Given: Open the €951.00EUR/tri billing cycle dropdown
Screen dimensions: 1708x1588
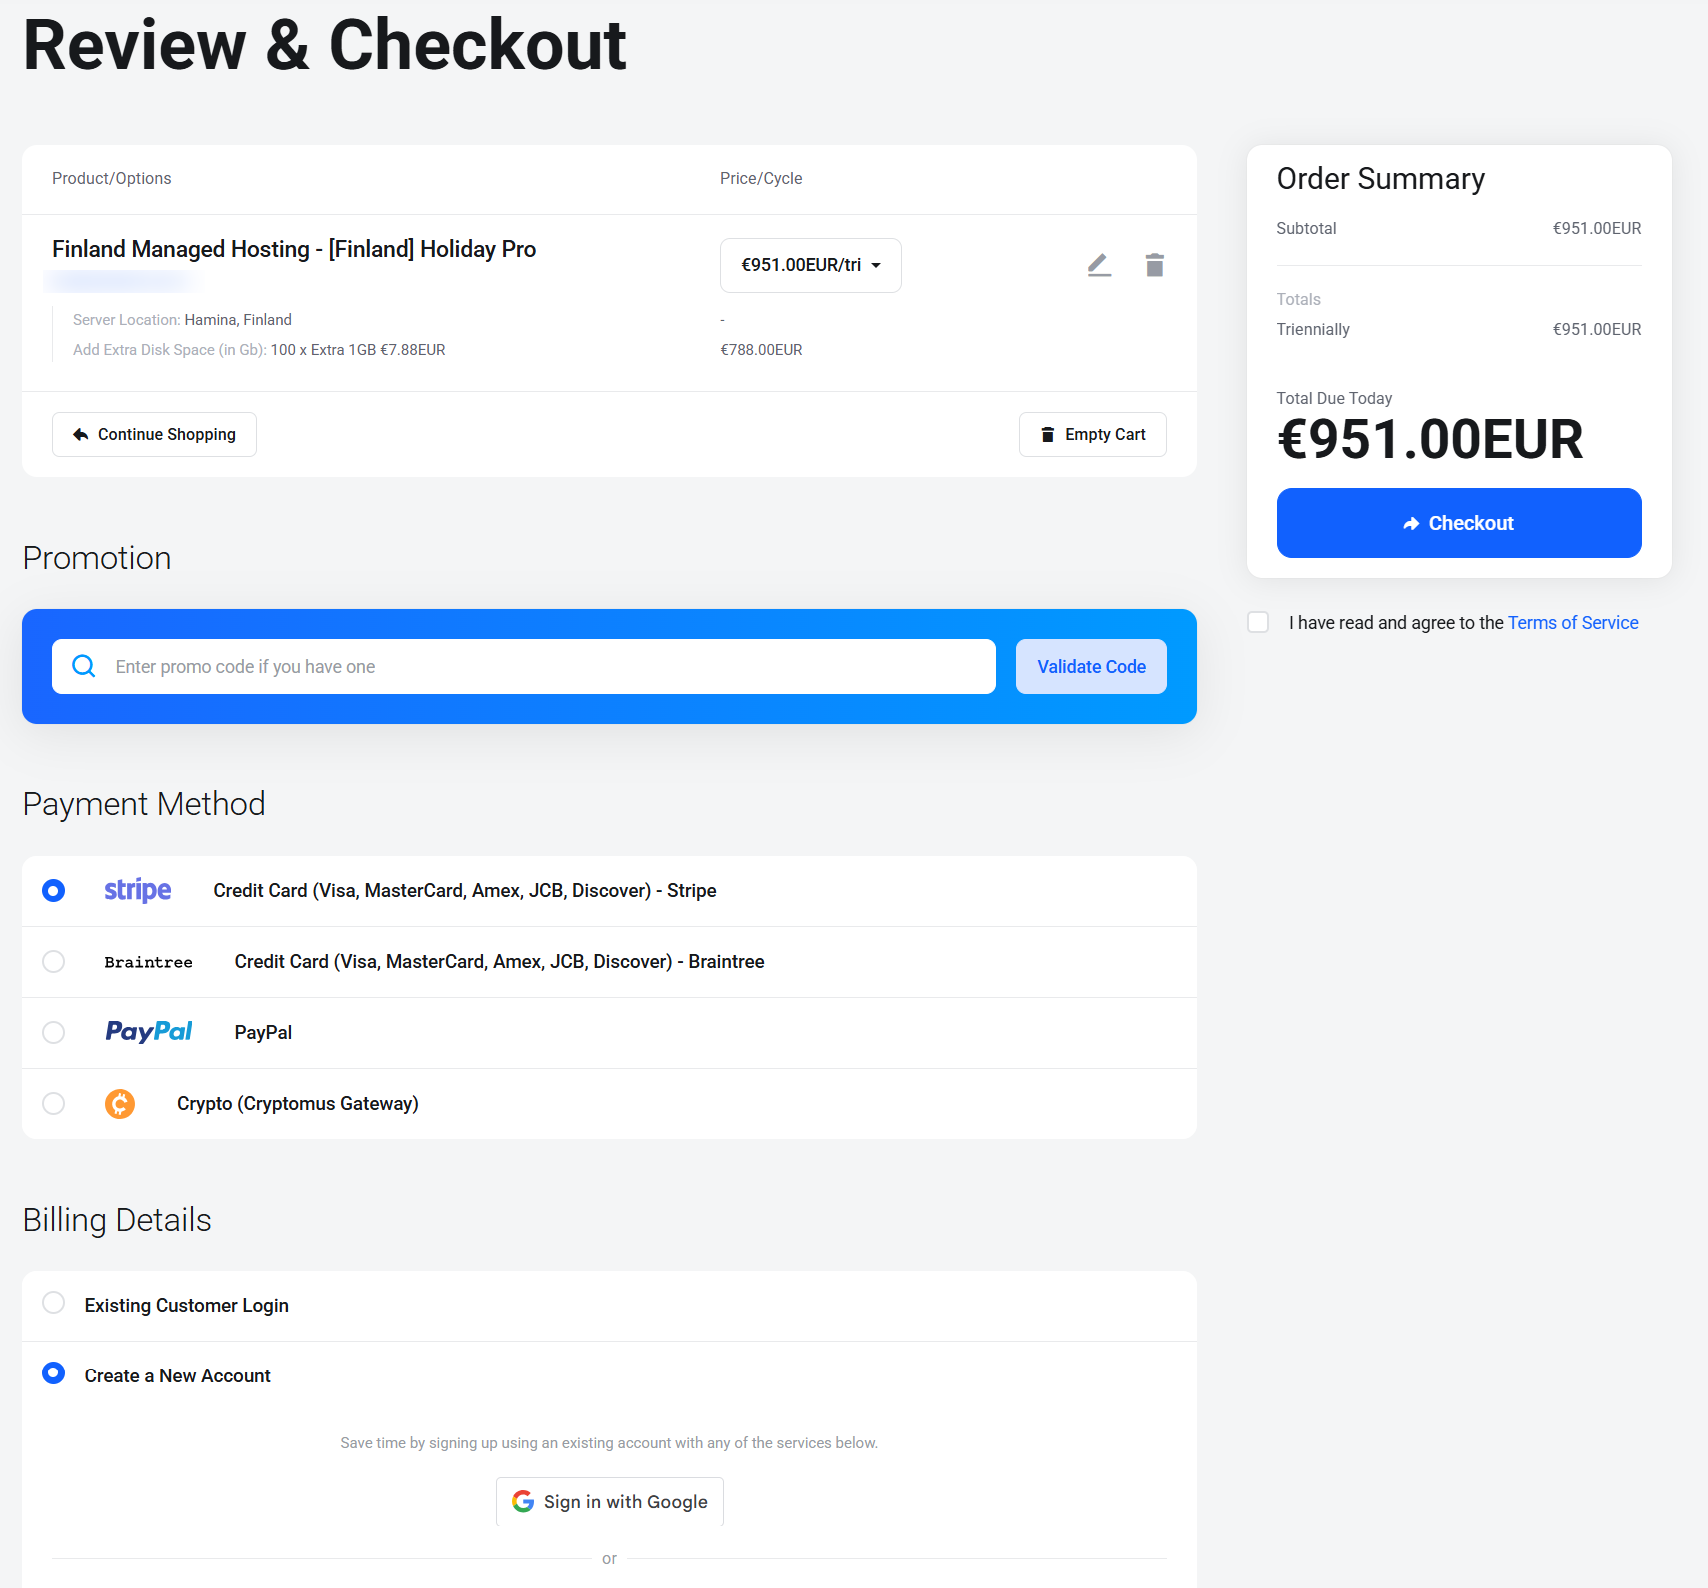Looking at the screenshot, I should tap(811, 265).
